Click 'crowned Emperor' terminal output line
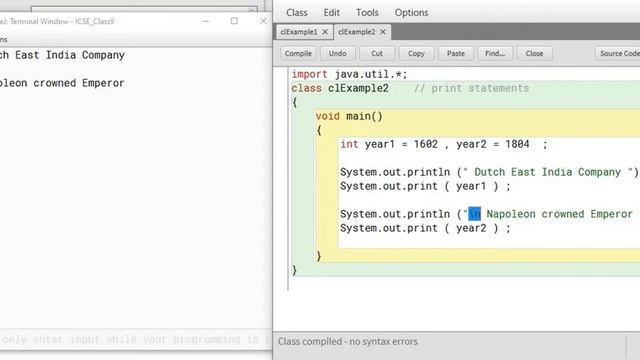Image resolution: width=640 pixels, height=360 pixels. [62, 83]
